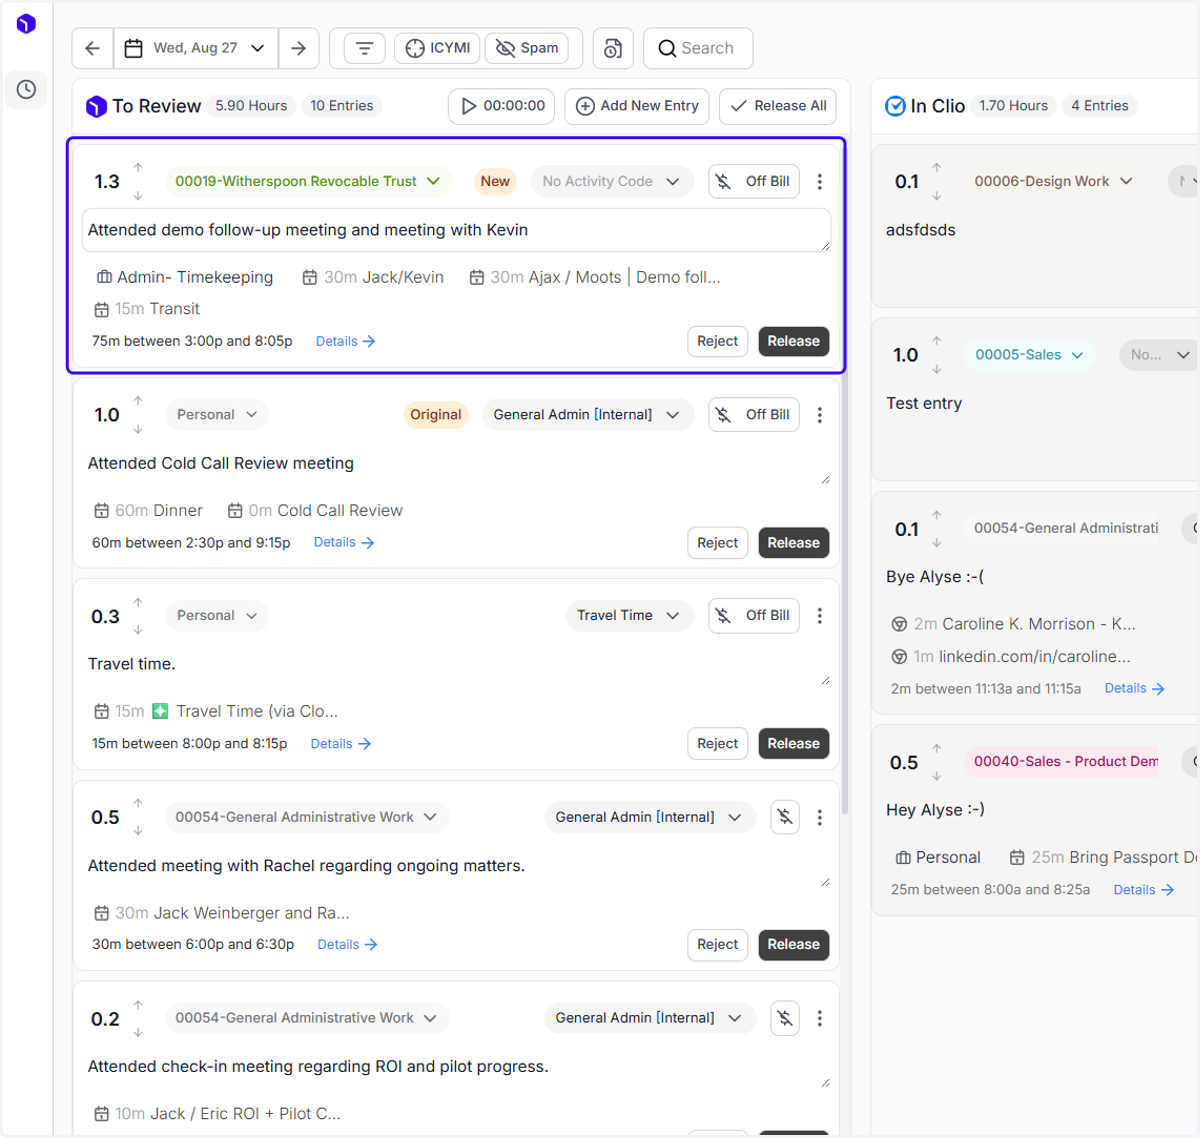The image size is (1200, 1138).
Task: Open General Admin dropdown on Rachel meeting entry
Action: coord(649,818)
